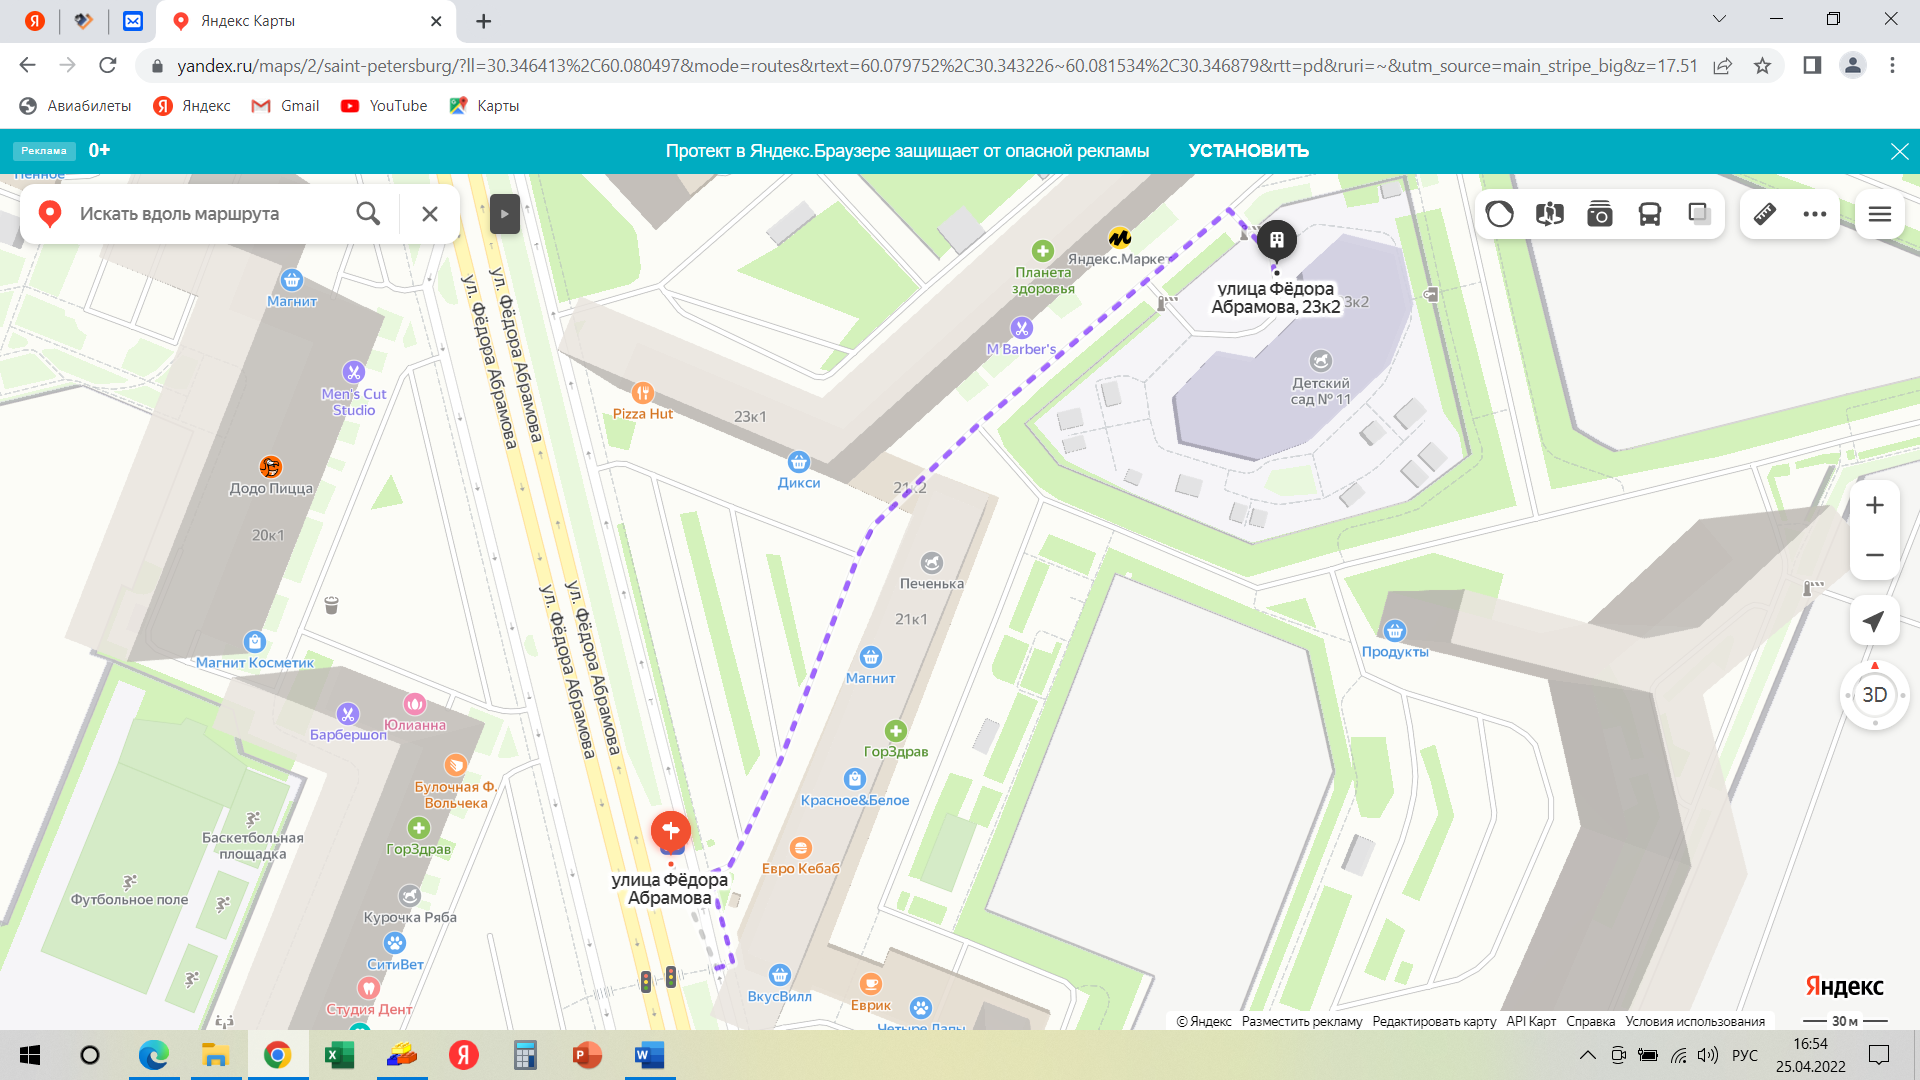1920x1080 pixels.
Task: Click the Продукты shop marker
Action: 1394,631
